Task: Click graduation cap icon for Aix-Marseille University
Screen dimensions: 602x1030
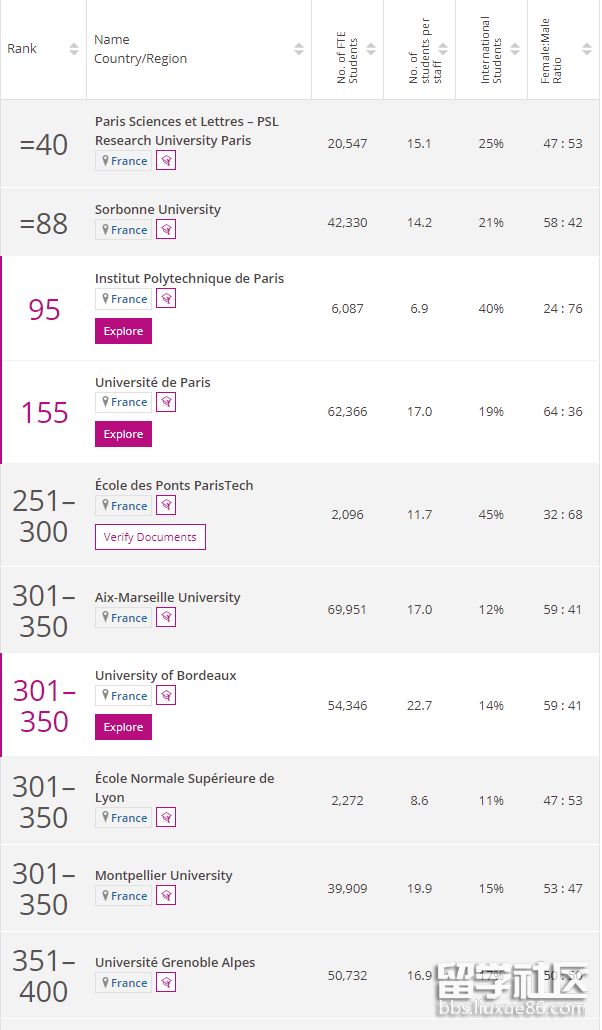Action: pos(166,618)
